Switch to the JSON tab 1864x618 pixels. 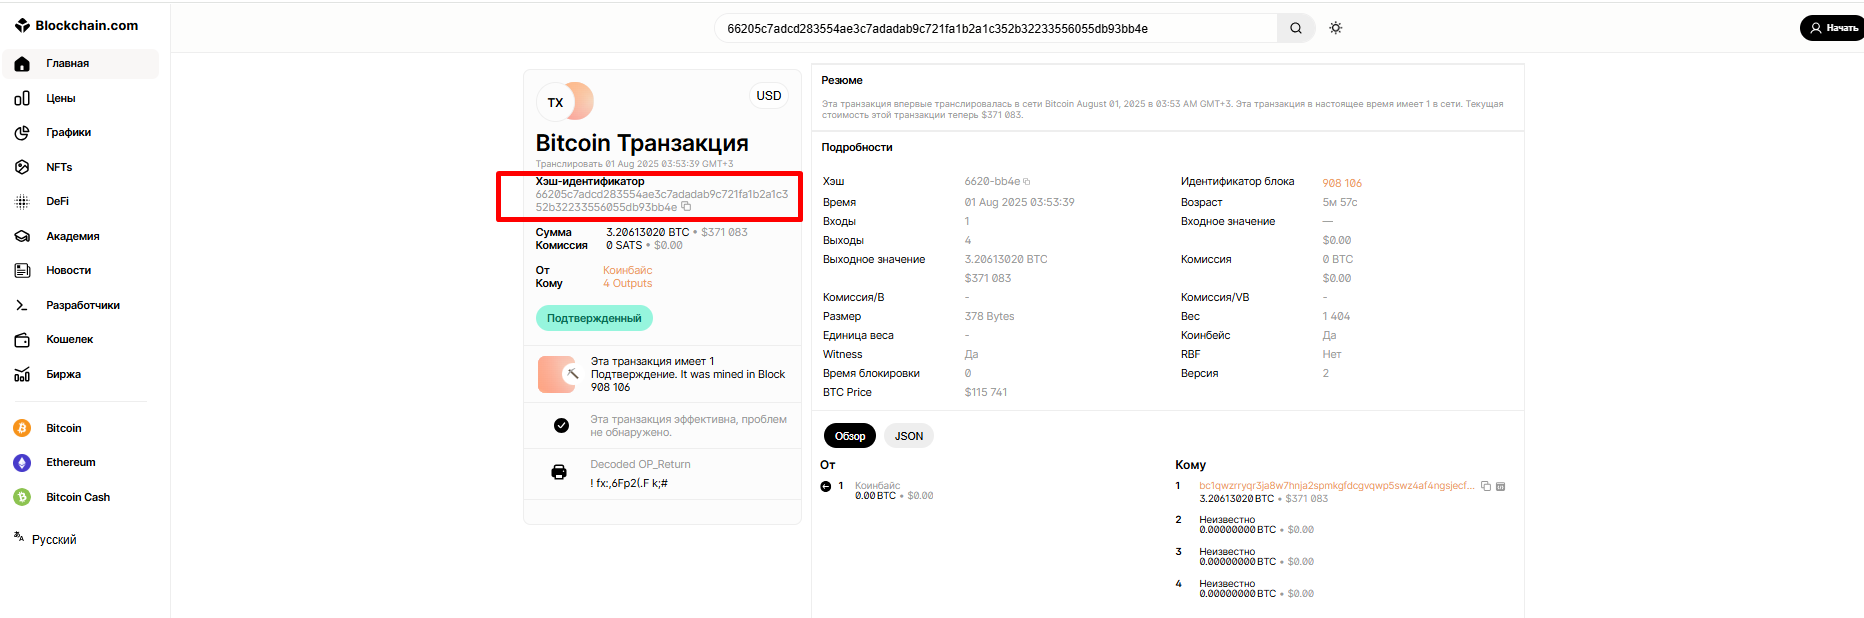click(908, 436)
